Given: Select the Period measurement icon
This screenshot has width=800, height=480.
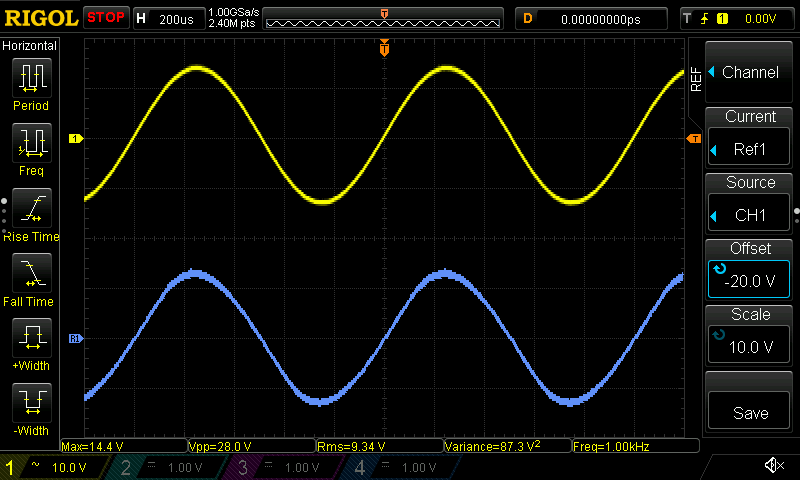Looking at the screenshot, I should pos(31,78).
